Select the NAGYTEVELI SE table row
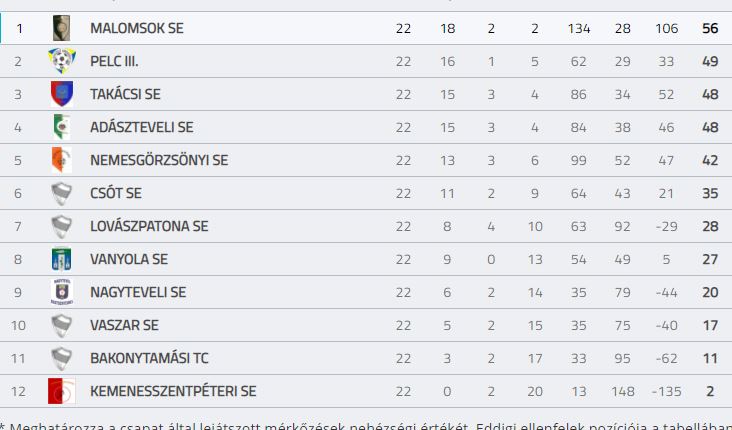Screen dimensions: 732x430 366,292
